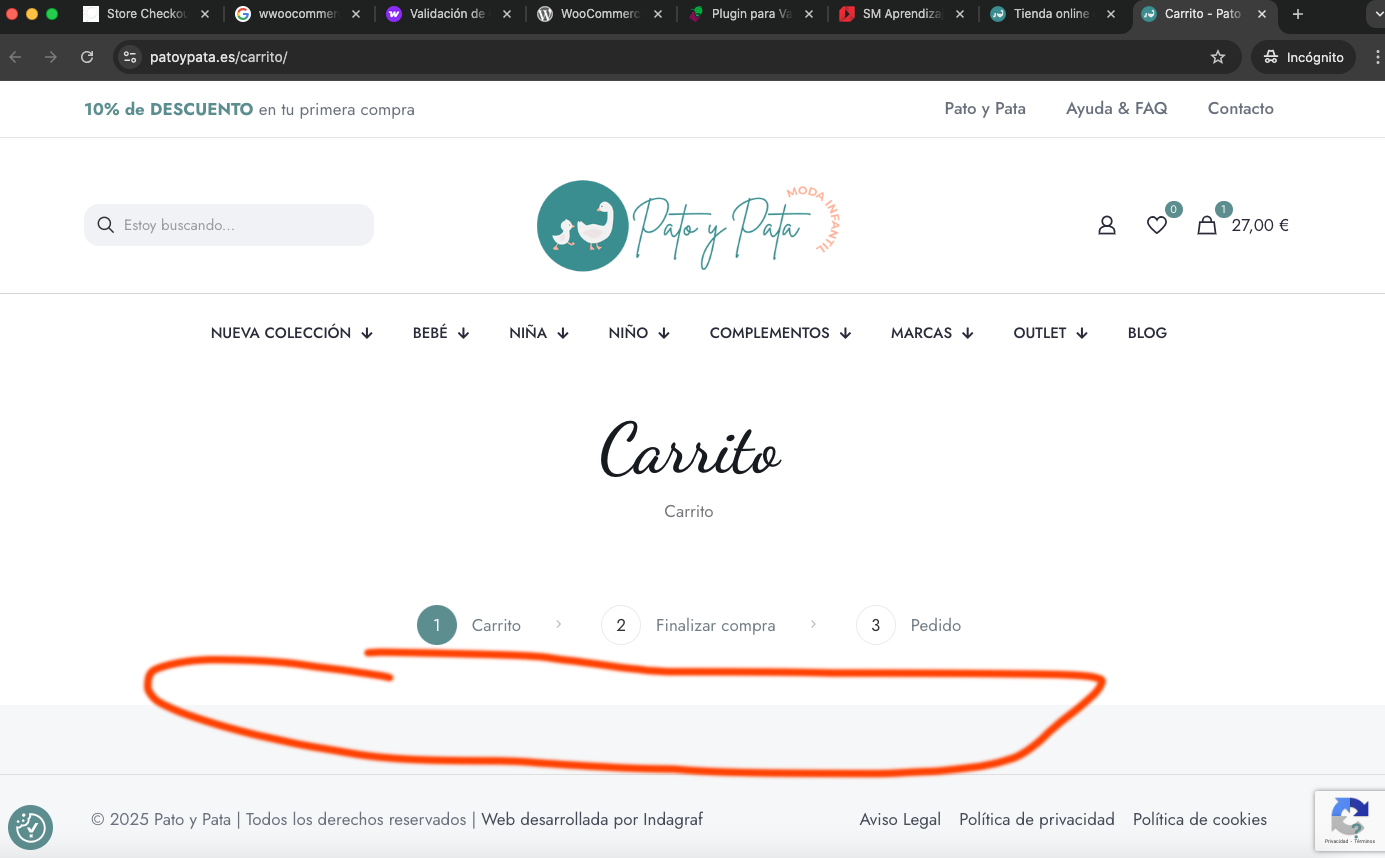
Task: Open the Ayuda & FAQ link
Action: pos(1116,108)
